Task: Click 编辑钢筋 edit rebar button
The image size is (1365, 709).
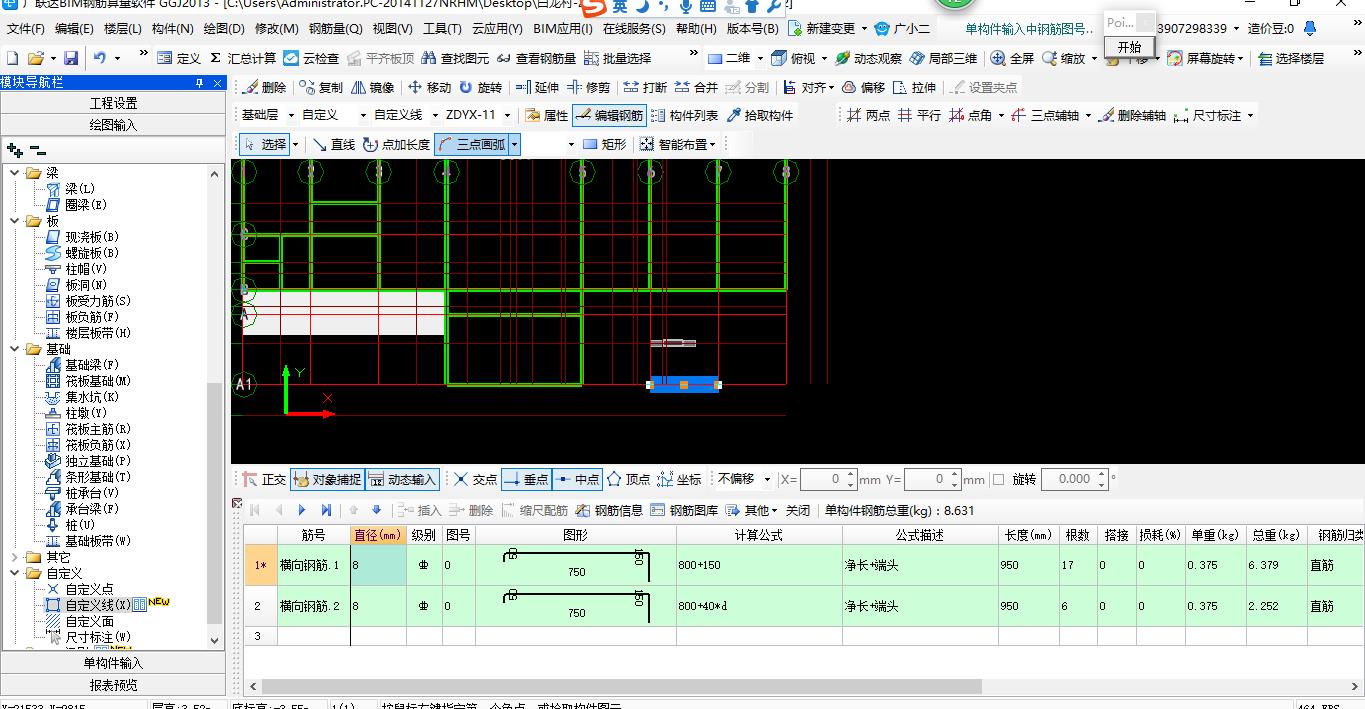Action: click(609, 116)
